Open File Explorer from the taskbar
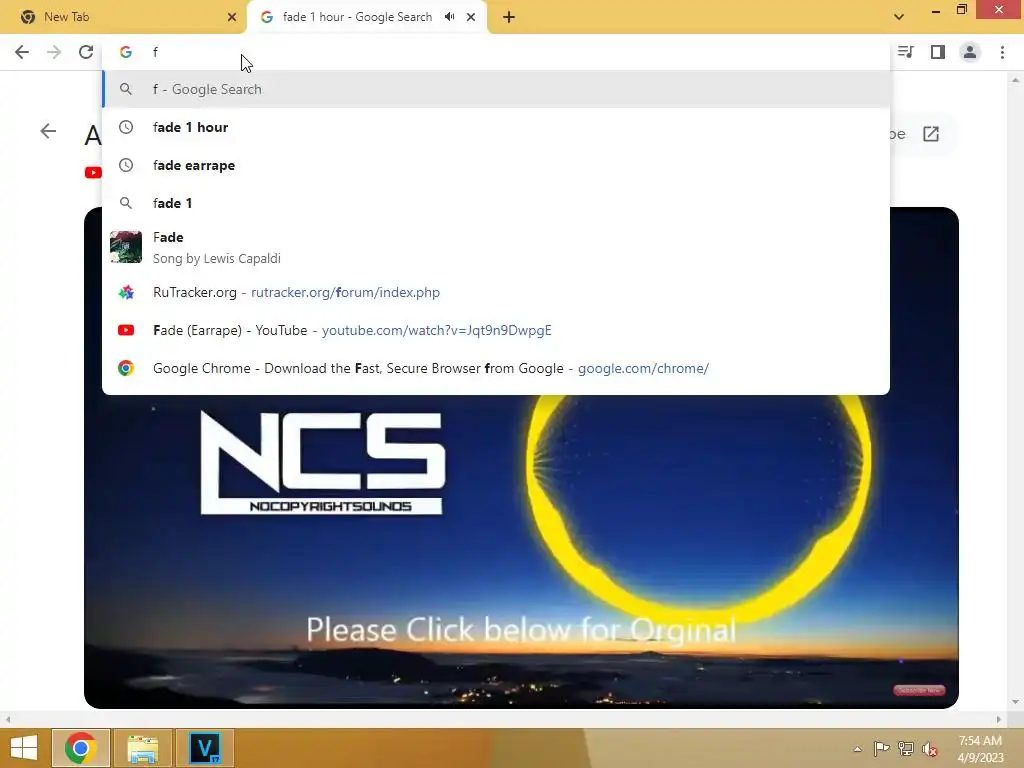This screenshot has width=1024, height=768. [x=142, y=748]
